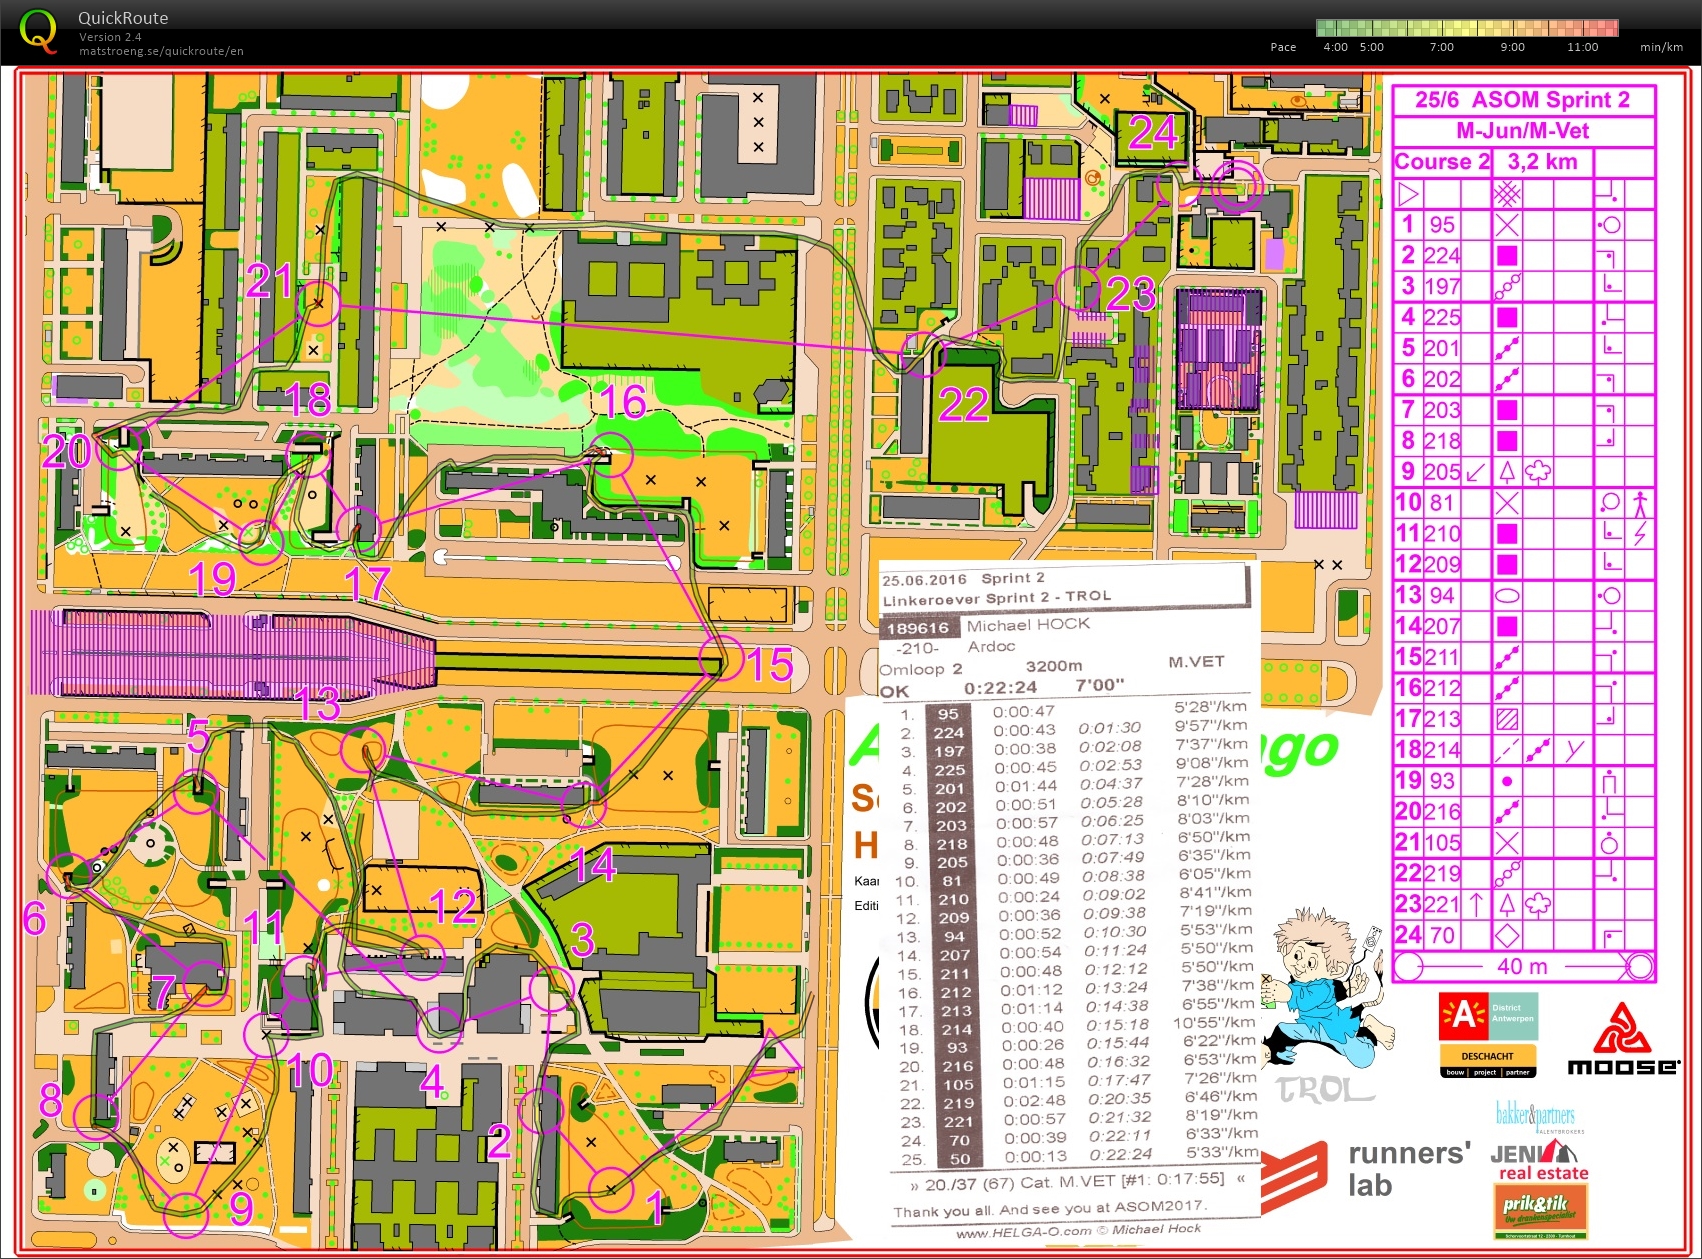Open the matstroeng.se/quickroute/en link
This screenshot has width=1702, height=1259.
click(161, 51)
